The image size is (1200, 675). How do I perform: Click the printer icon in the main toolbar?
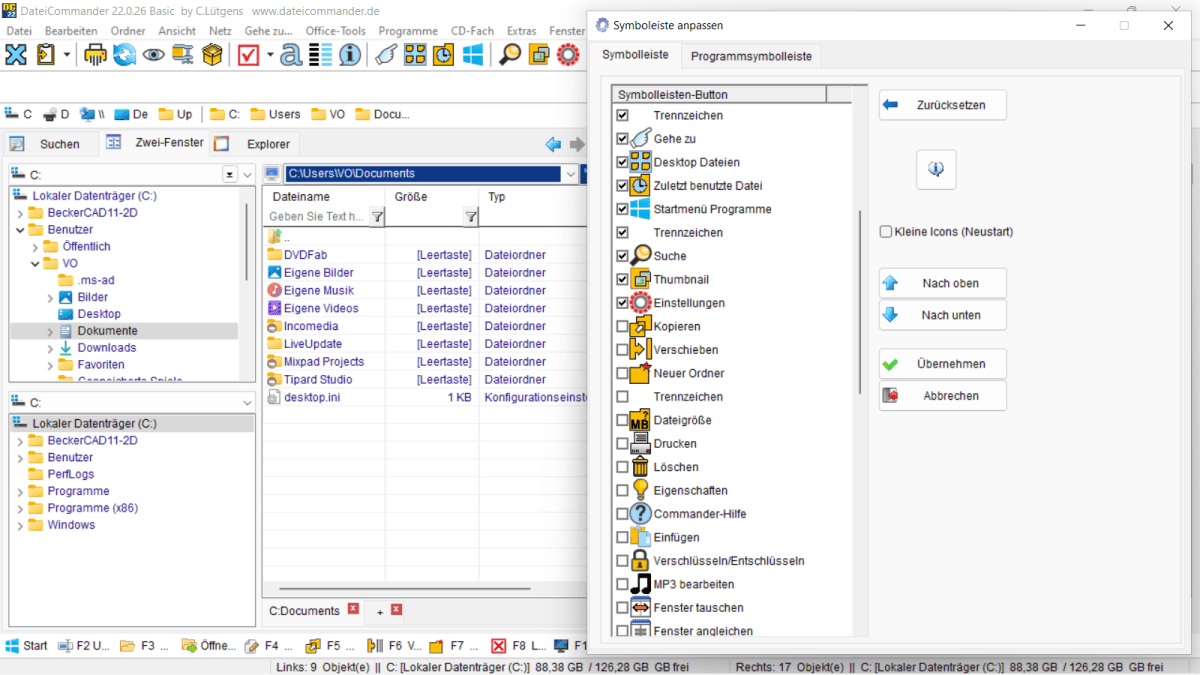95,55
